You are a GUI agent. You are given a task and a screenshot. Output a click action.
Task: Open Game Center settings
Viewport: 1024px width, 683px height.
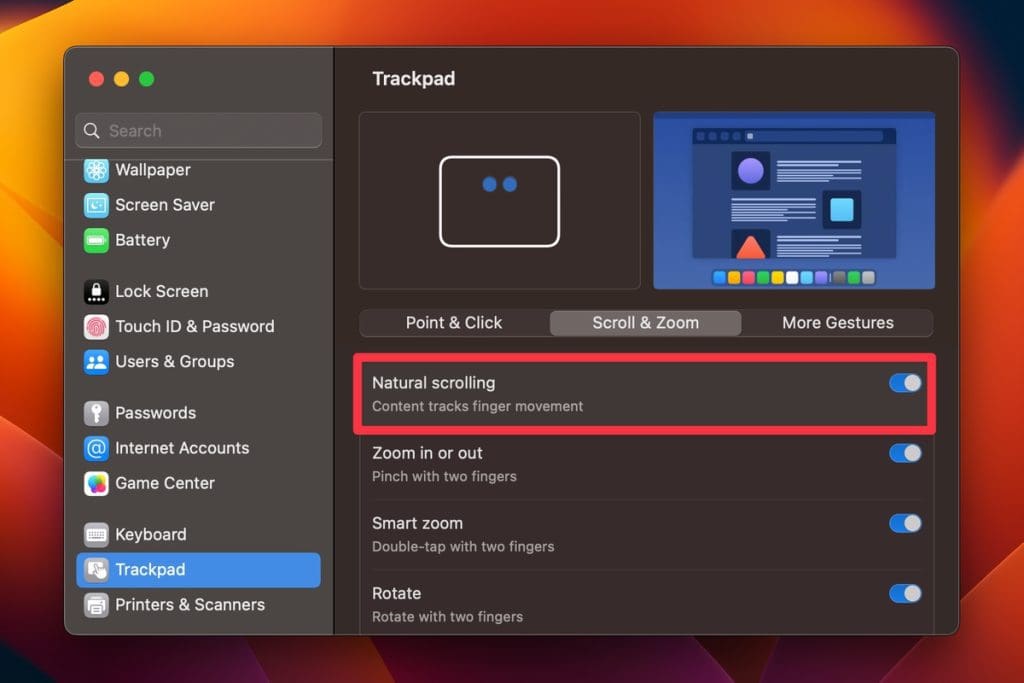[x=199, y=483]
